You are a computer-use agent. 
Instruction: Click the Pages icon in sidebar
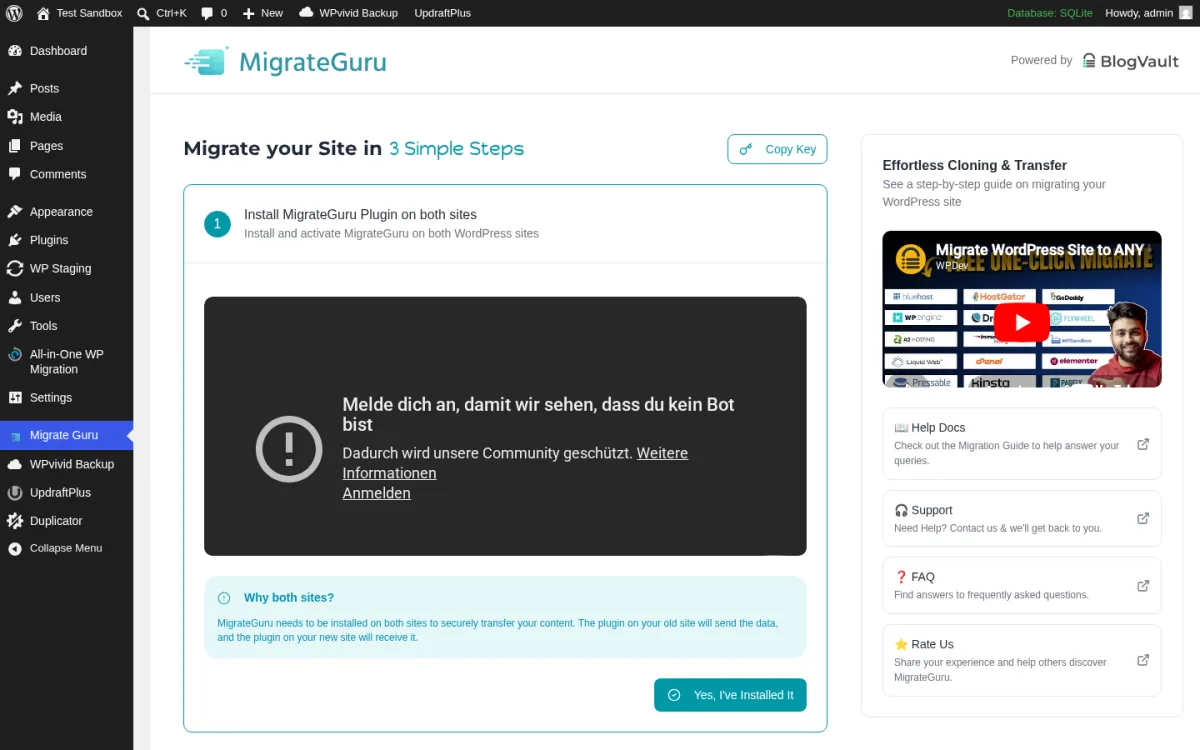pyautogui.click(x=15, y=146)
